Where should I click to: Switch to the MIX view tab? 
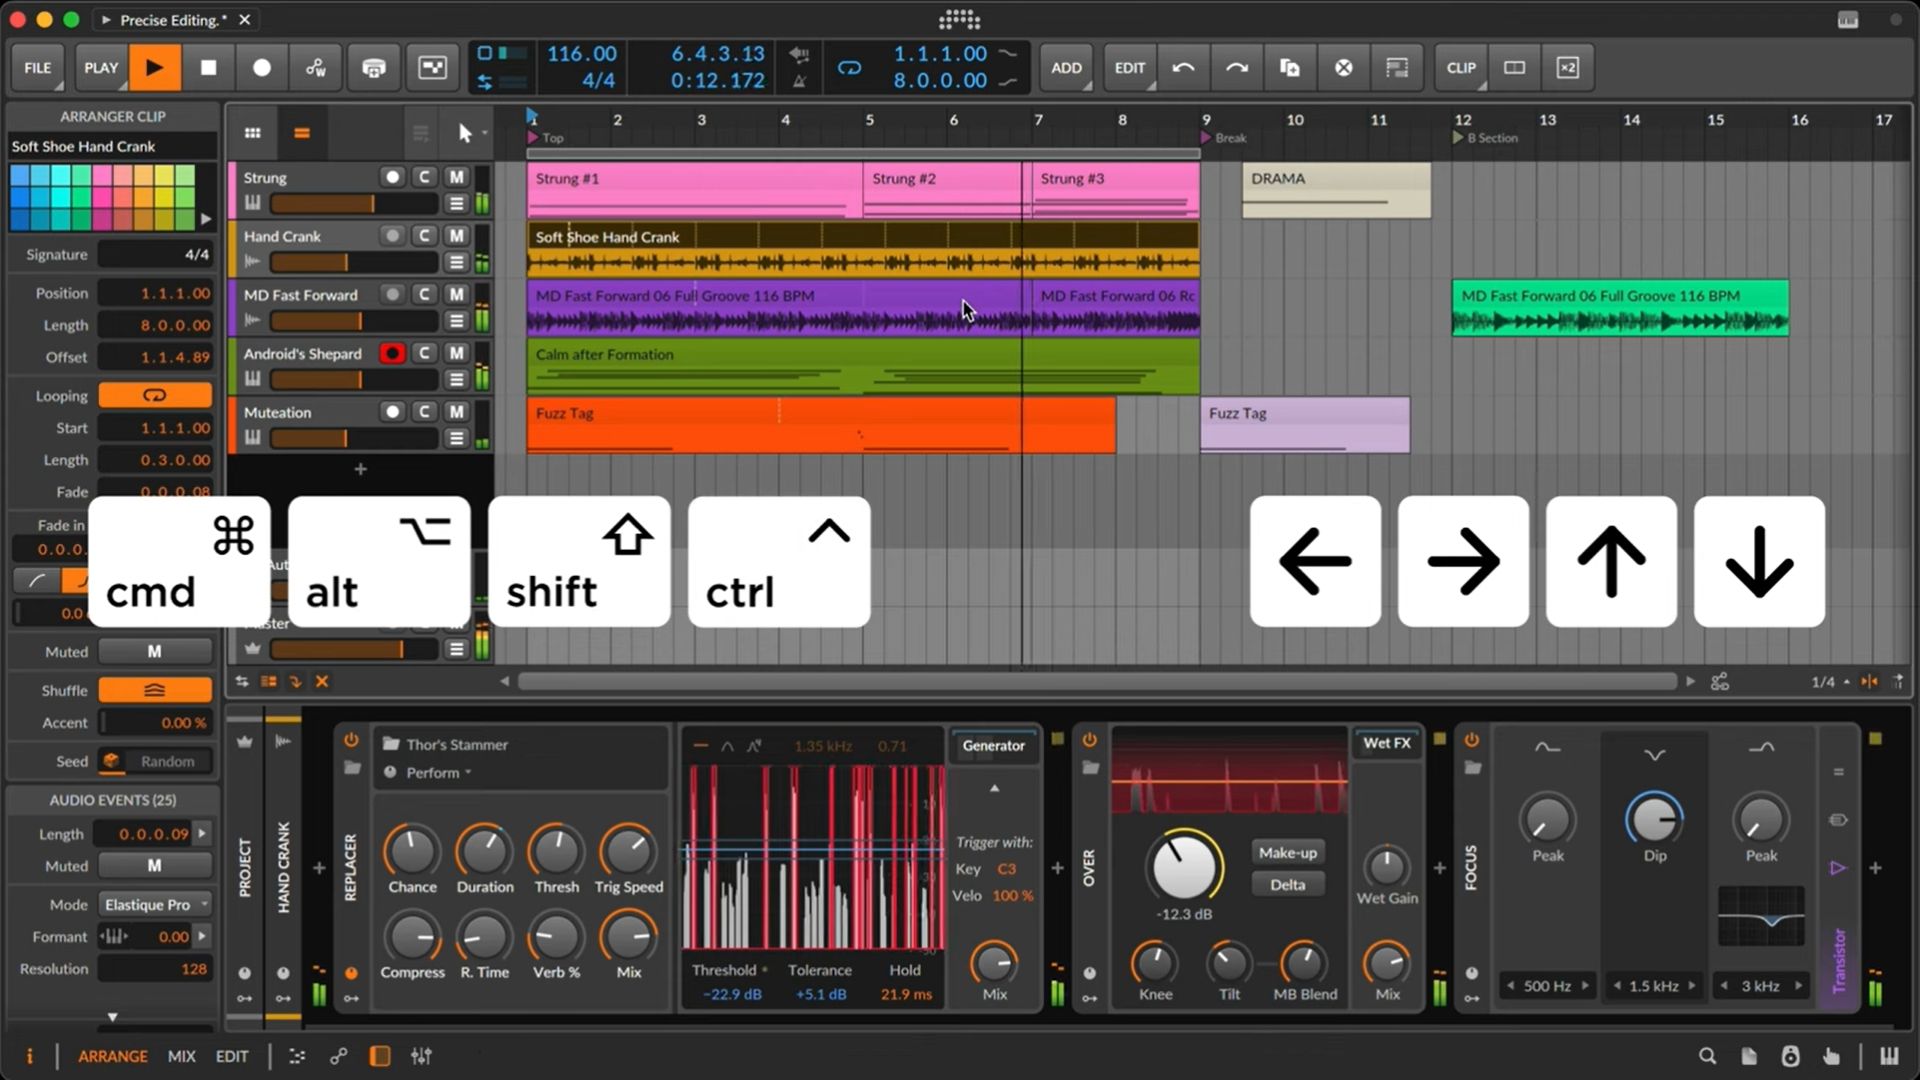pos(181,1056)
